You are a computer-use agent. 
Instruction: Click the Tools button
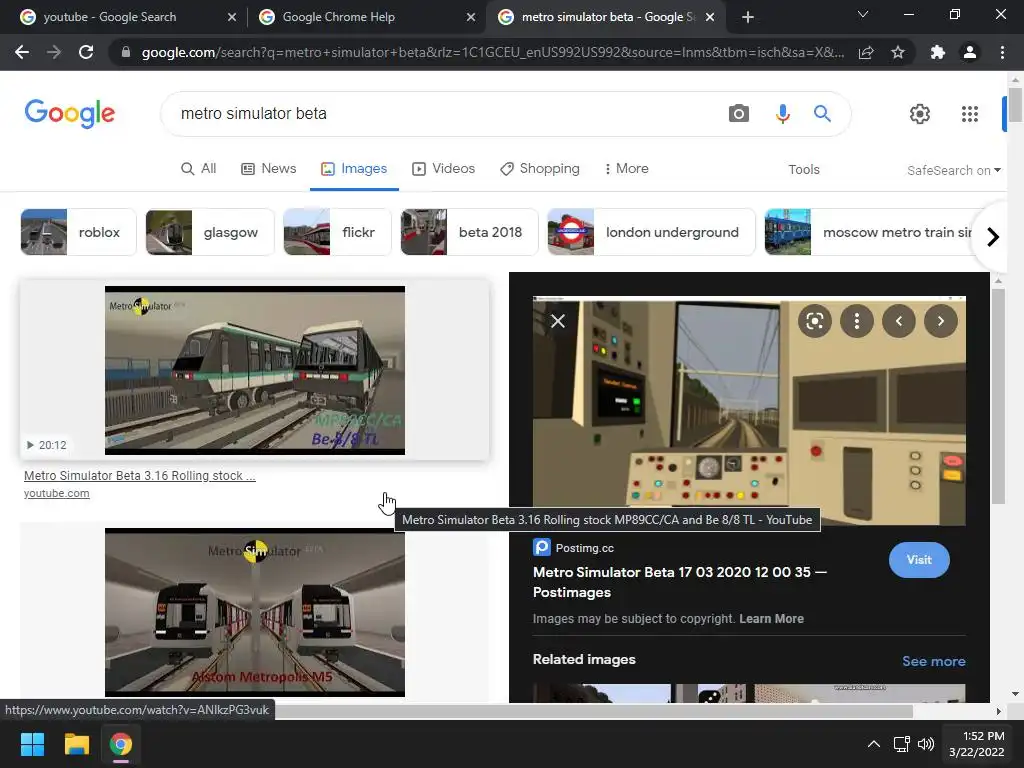pos(804,170)
